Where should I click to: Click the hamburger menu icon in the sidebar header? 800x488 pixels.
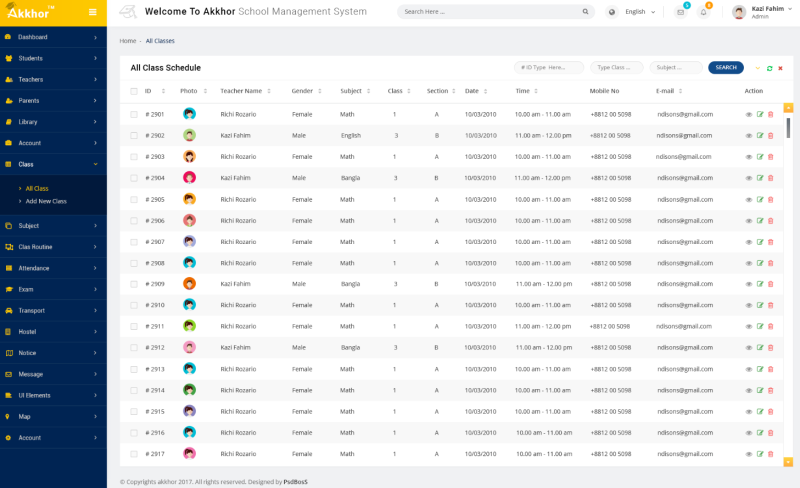pyautogui.click(x=93, y=12)
